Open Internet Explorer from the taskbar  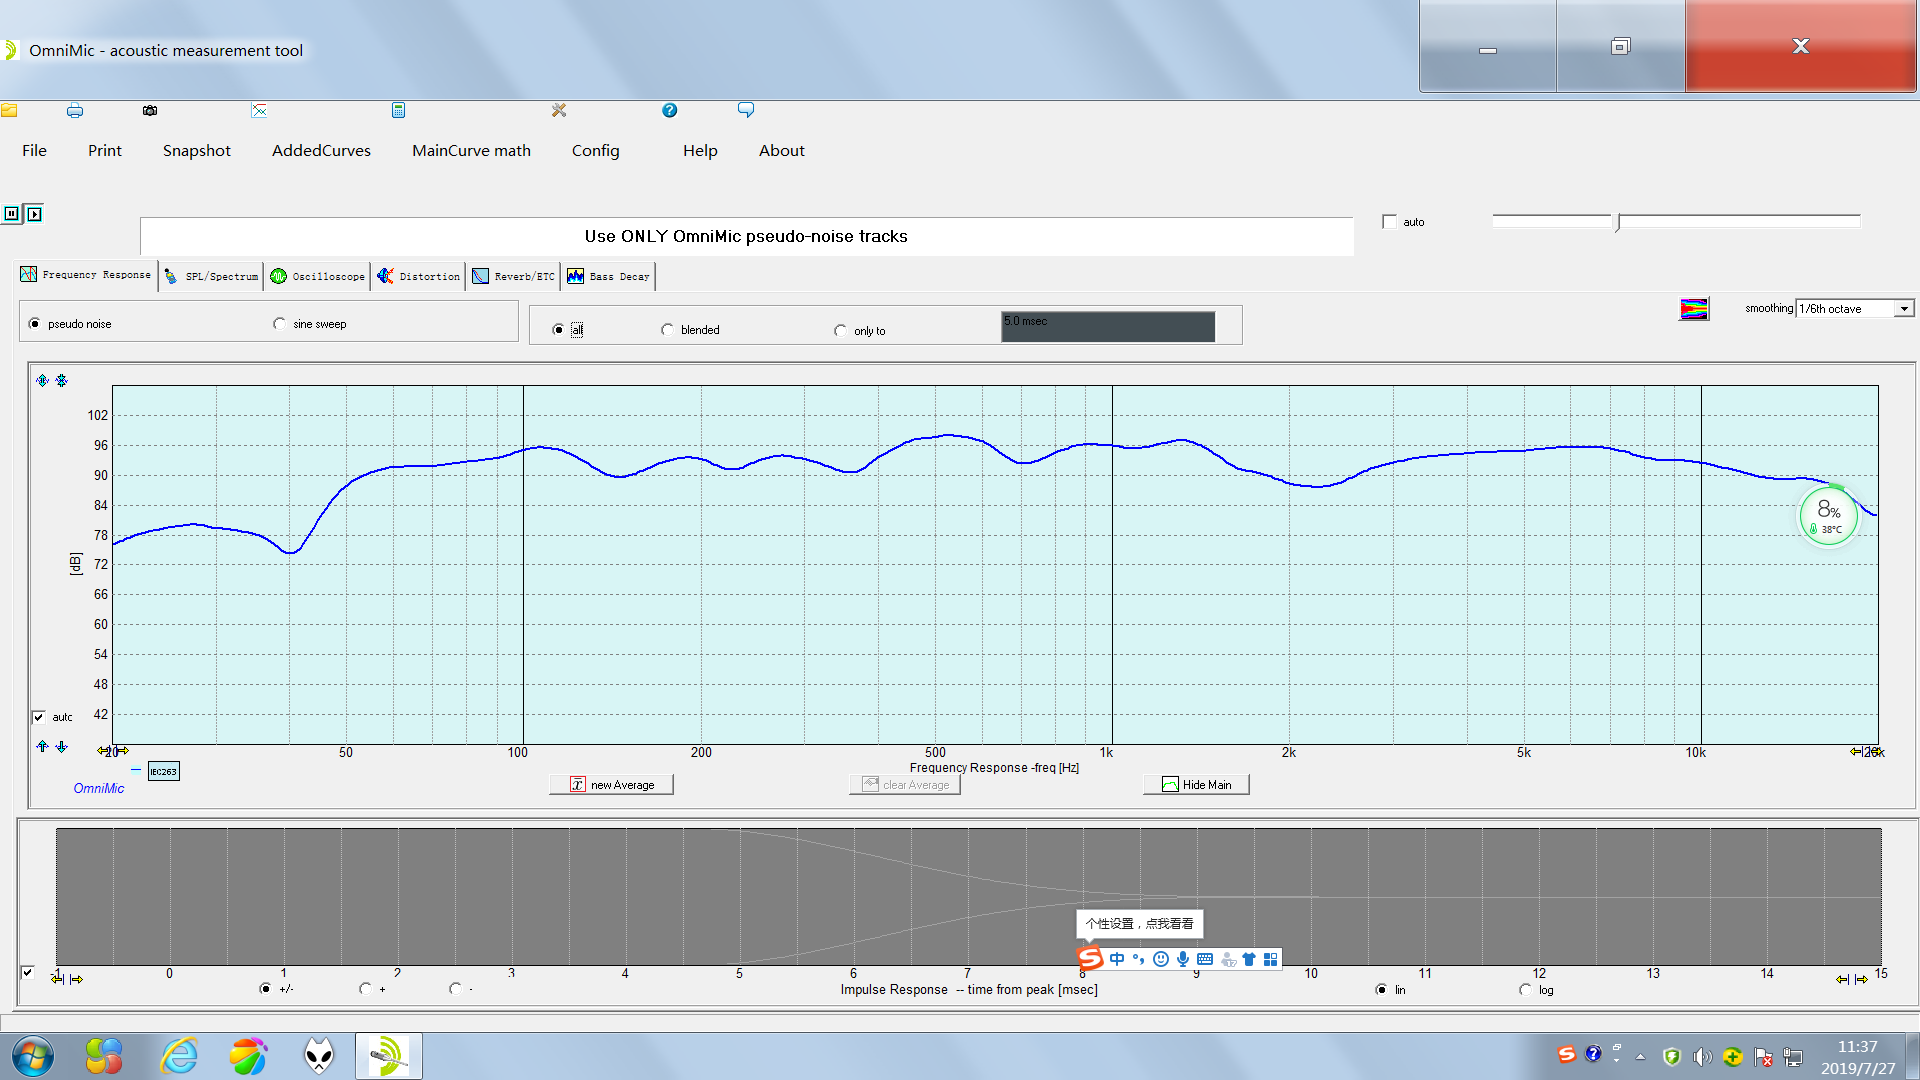click(180, 1056)
